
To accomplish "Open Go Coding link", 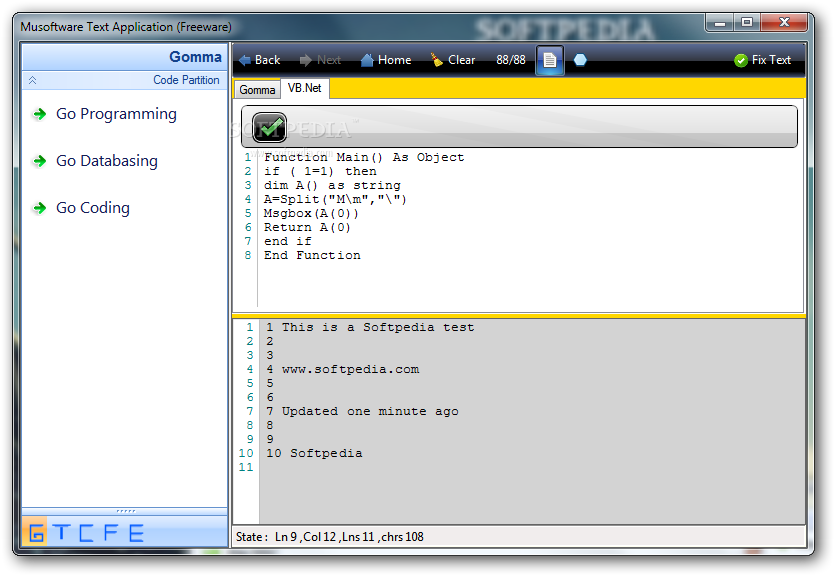I will point(93,208).
